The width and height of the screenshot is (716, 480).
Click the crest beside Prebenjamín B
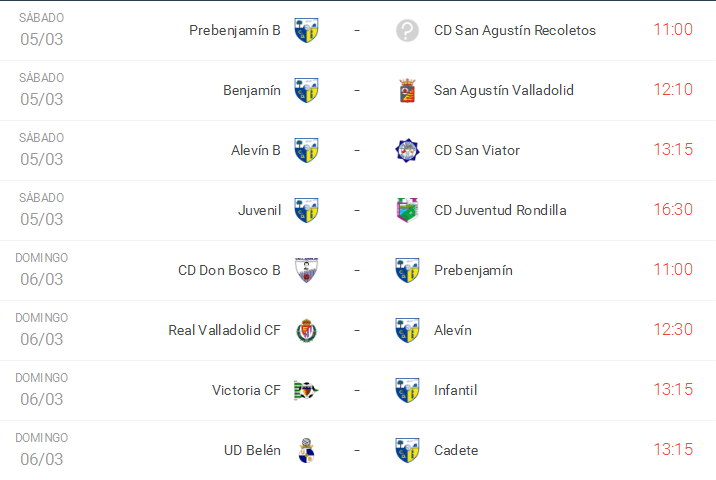coord(306,30)
